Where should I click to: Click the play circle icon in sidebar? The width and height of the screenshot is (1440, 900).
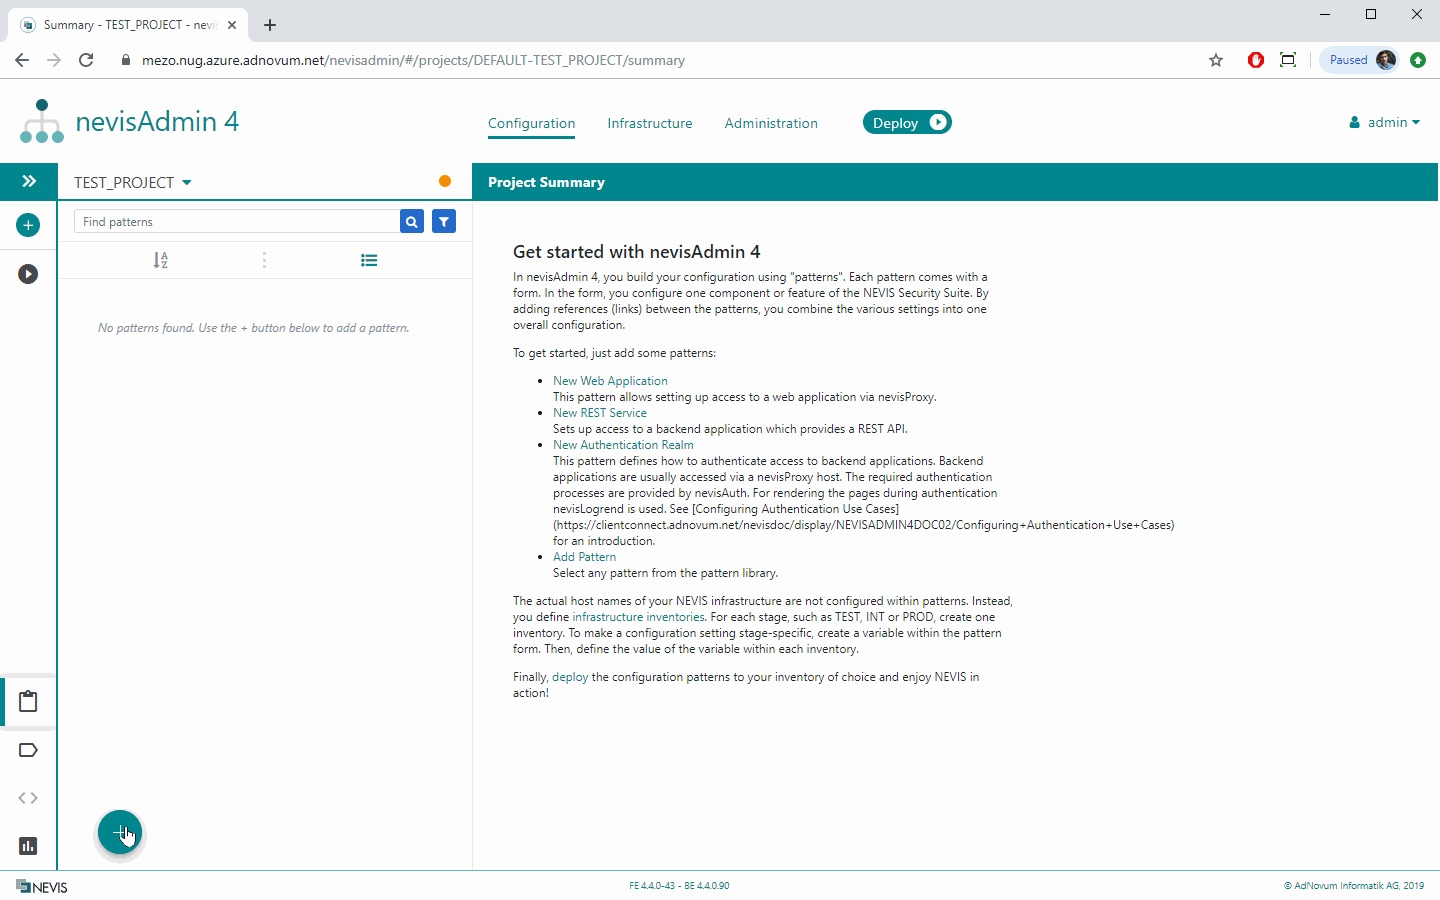[x=28, y=274]
